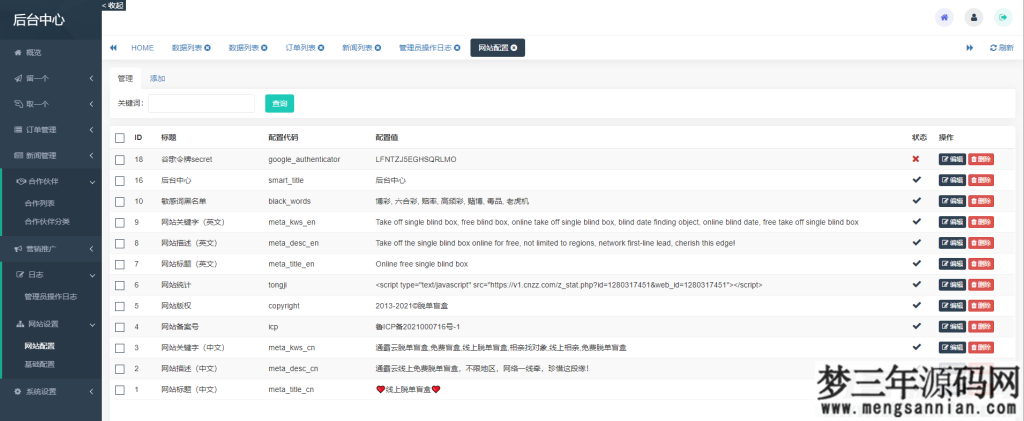The image size is (1024, 421).
Task: Expand the 新闻管理 sidebar menu
Action: 51,155
